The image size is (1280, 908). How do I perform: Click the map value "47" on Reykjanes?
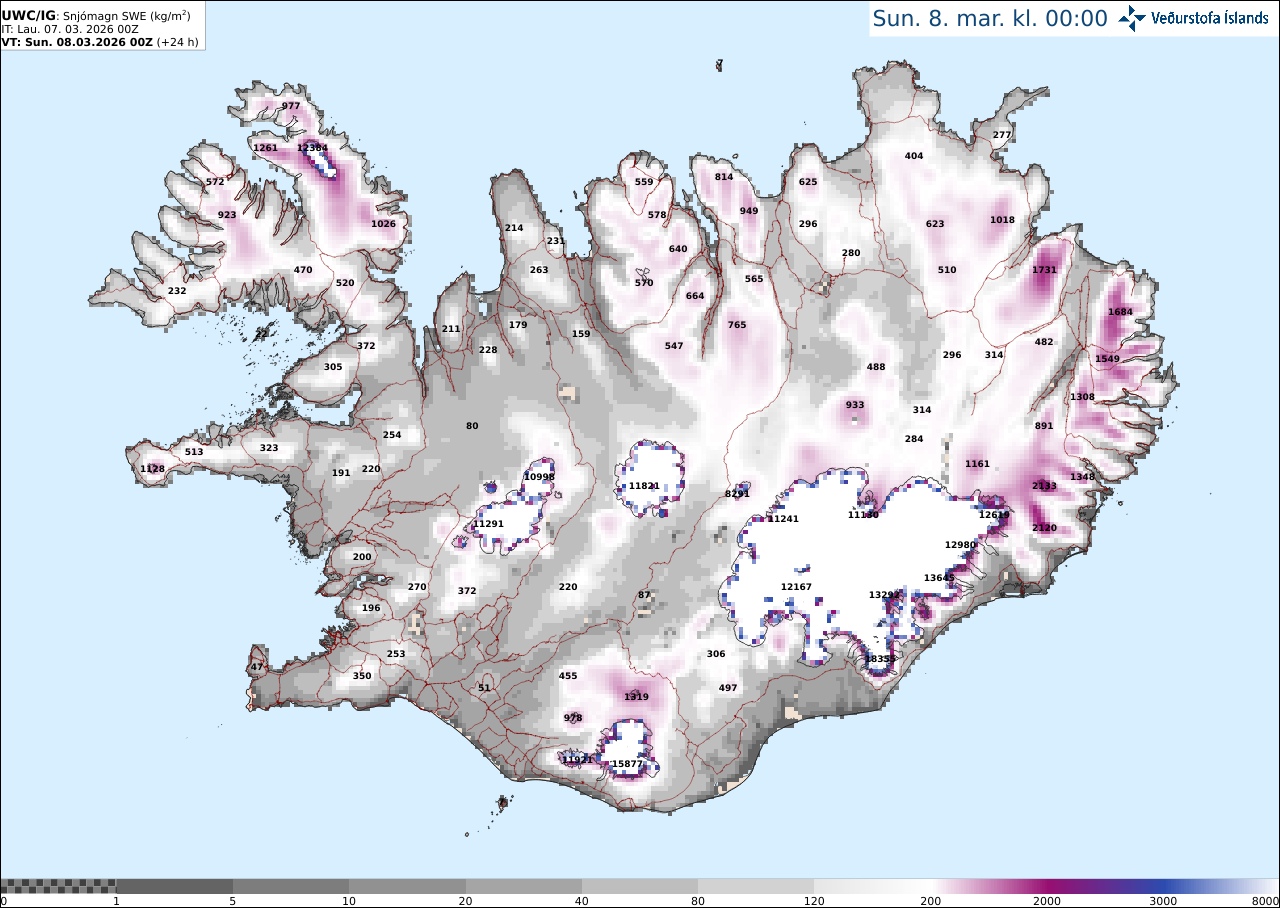(x=257, y=667)
